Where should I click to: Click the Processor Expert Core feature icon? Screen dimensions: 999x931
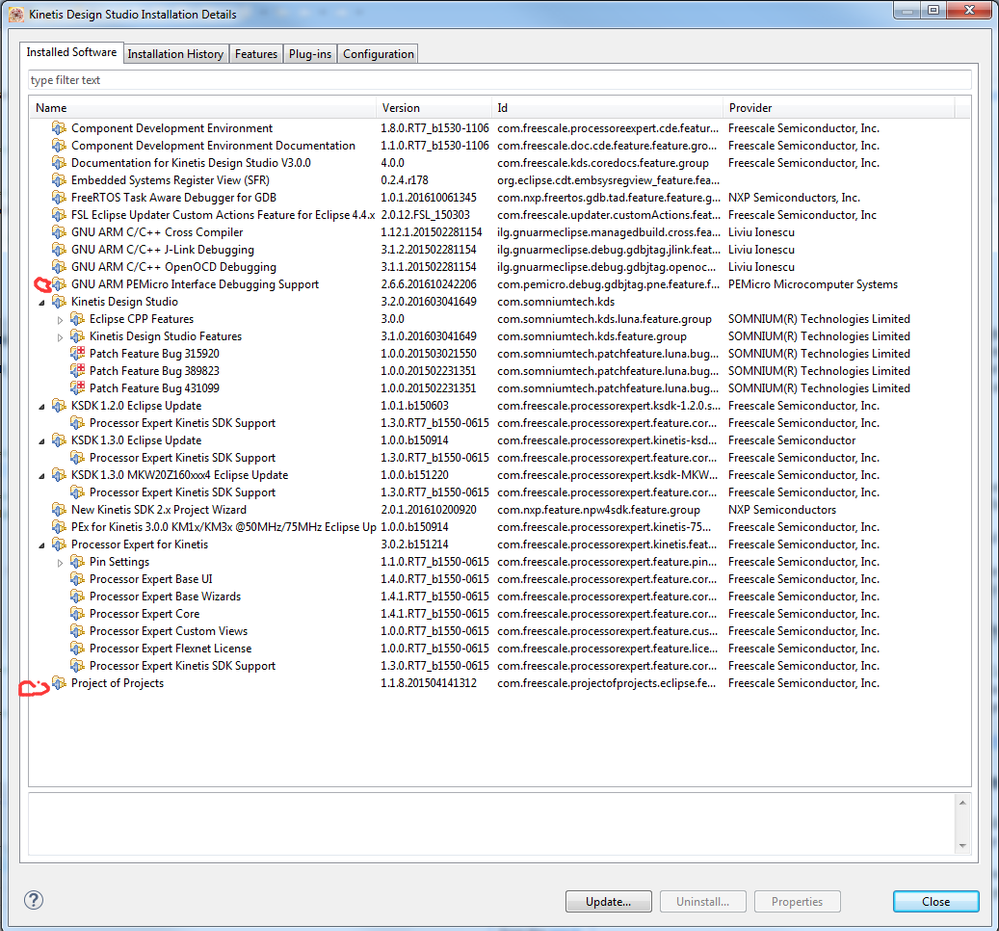(x=77, y=614)
